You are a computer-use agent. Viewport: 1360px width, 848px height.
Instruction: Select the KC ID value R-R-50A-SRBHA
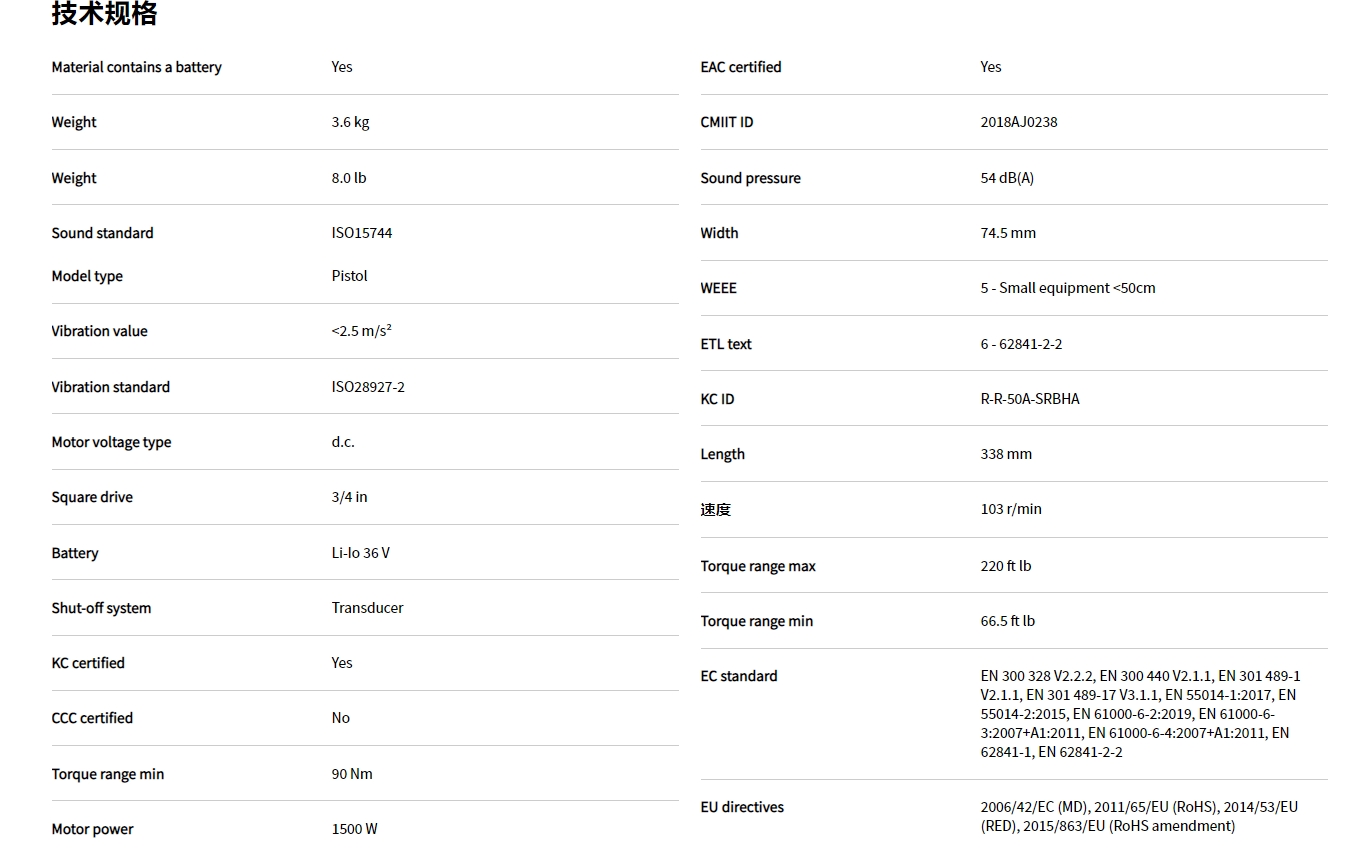1029,399
